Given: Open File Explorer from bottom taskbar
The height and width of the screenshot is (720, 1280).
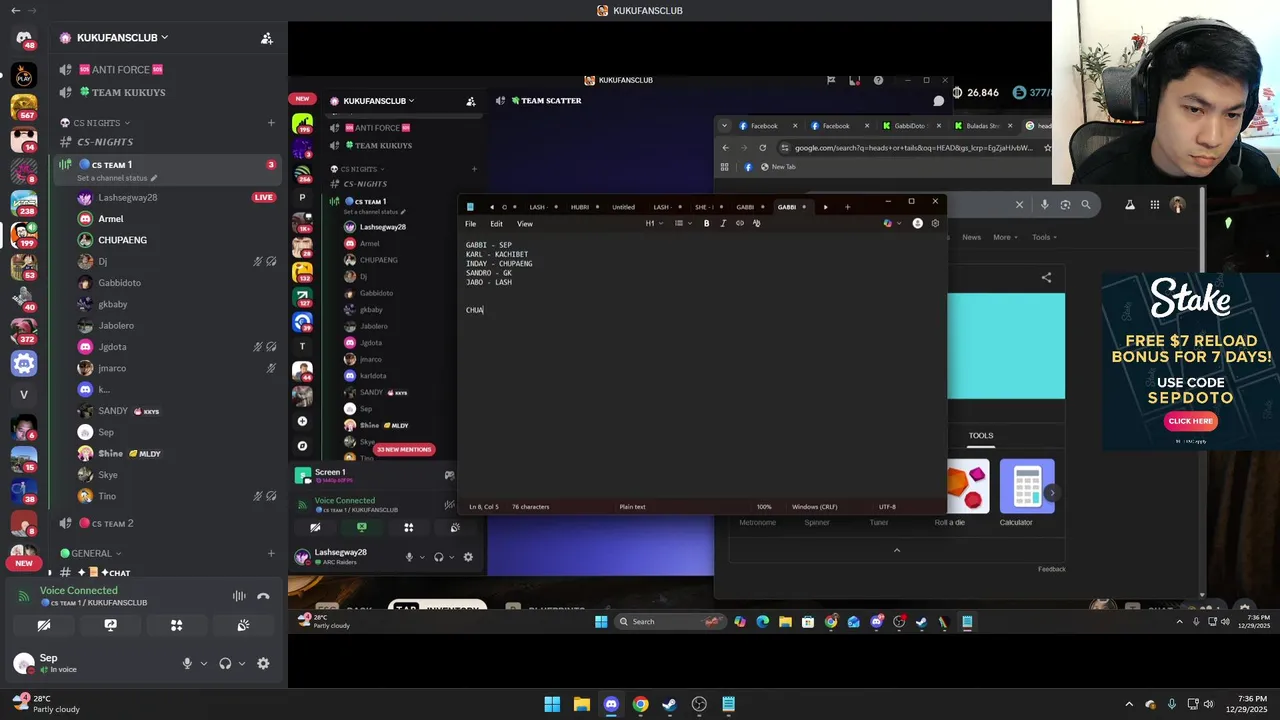Looking at the screenshot, I should (581, 704).
